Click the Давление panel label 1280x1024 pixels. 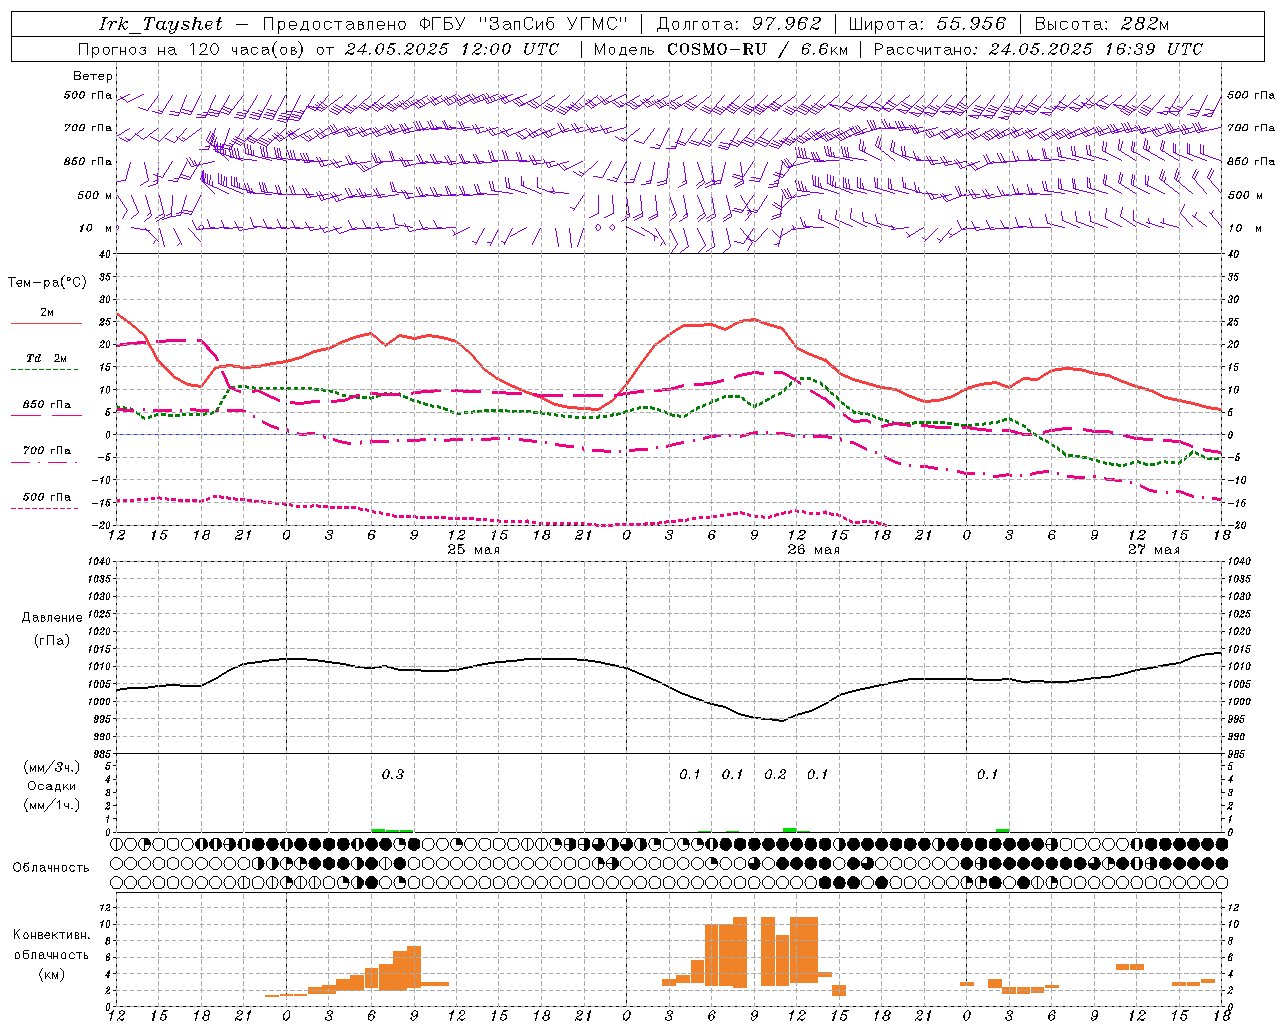pos(52,618)
